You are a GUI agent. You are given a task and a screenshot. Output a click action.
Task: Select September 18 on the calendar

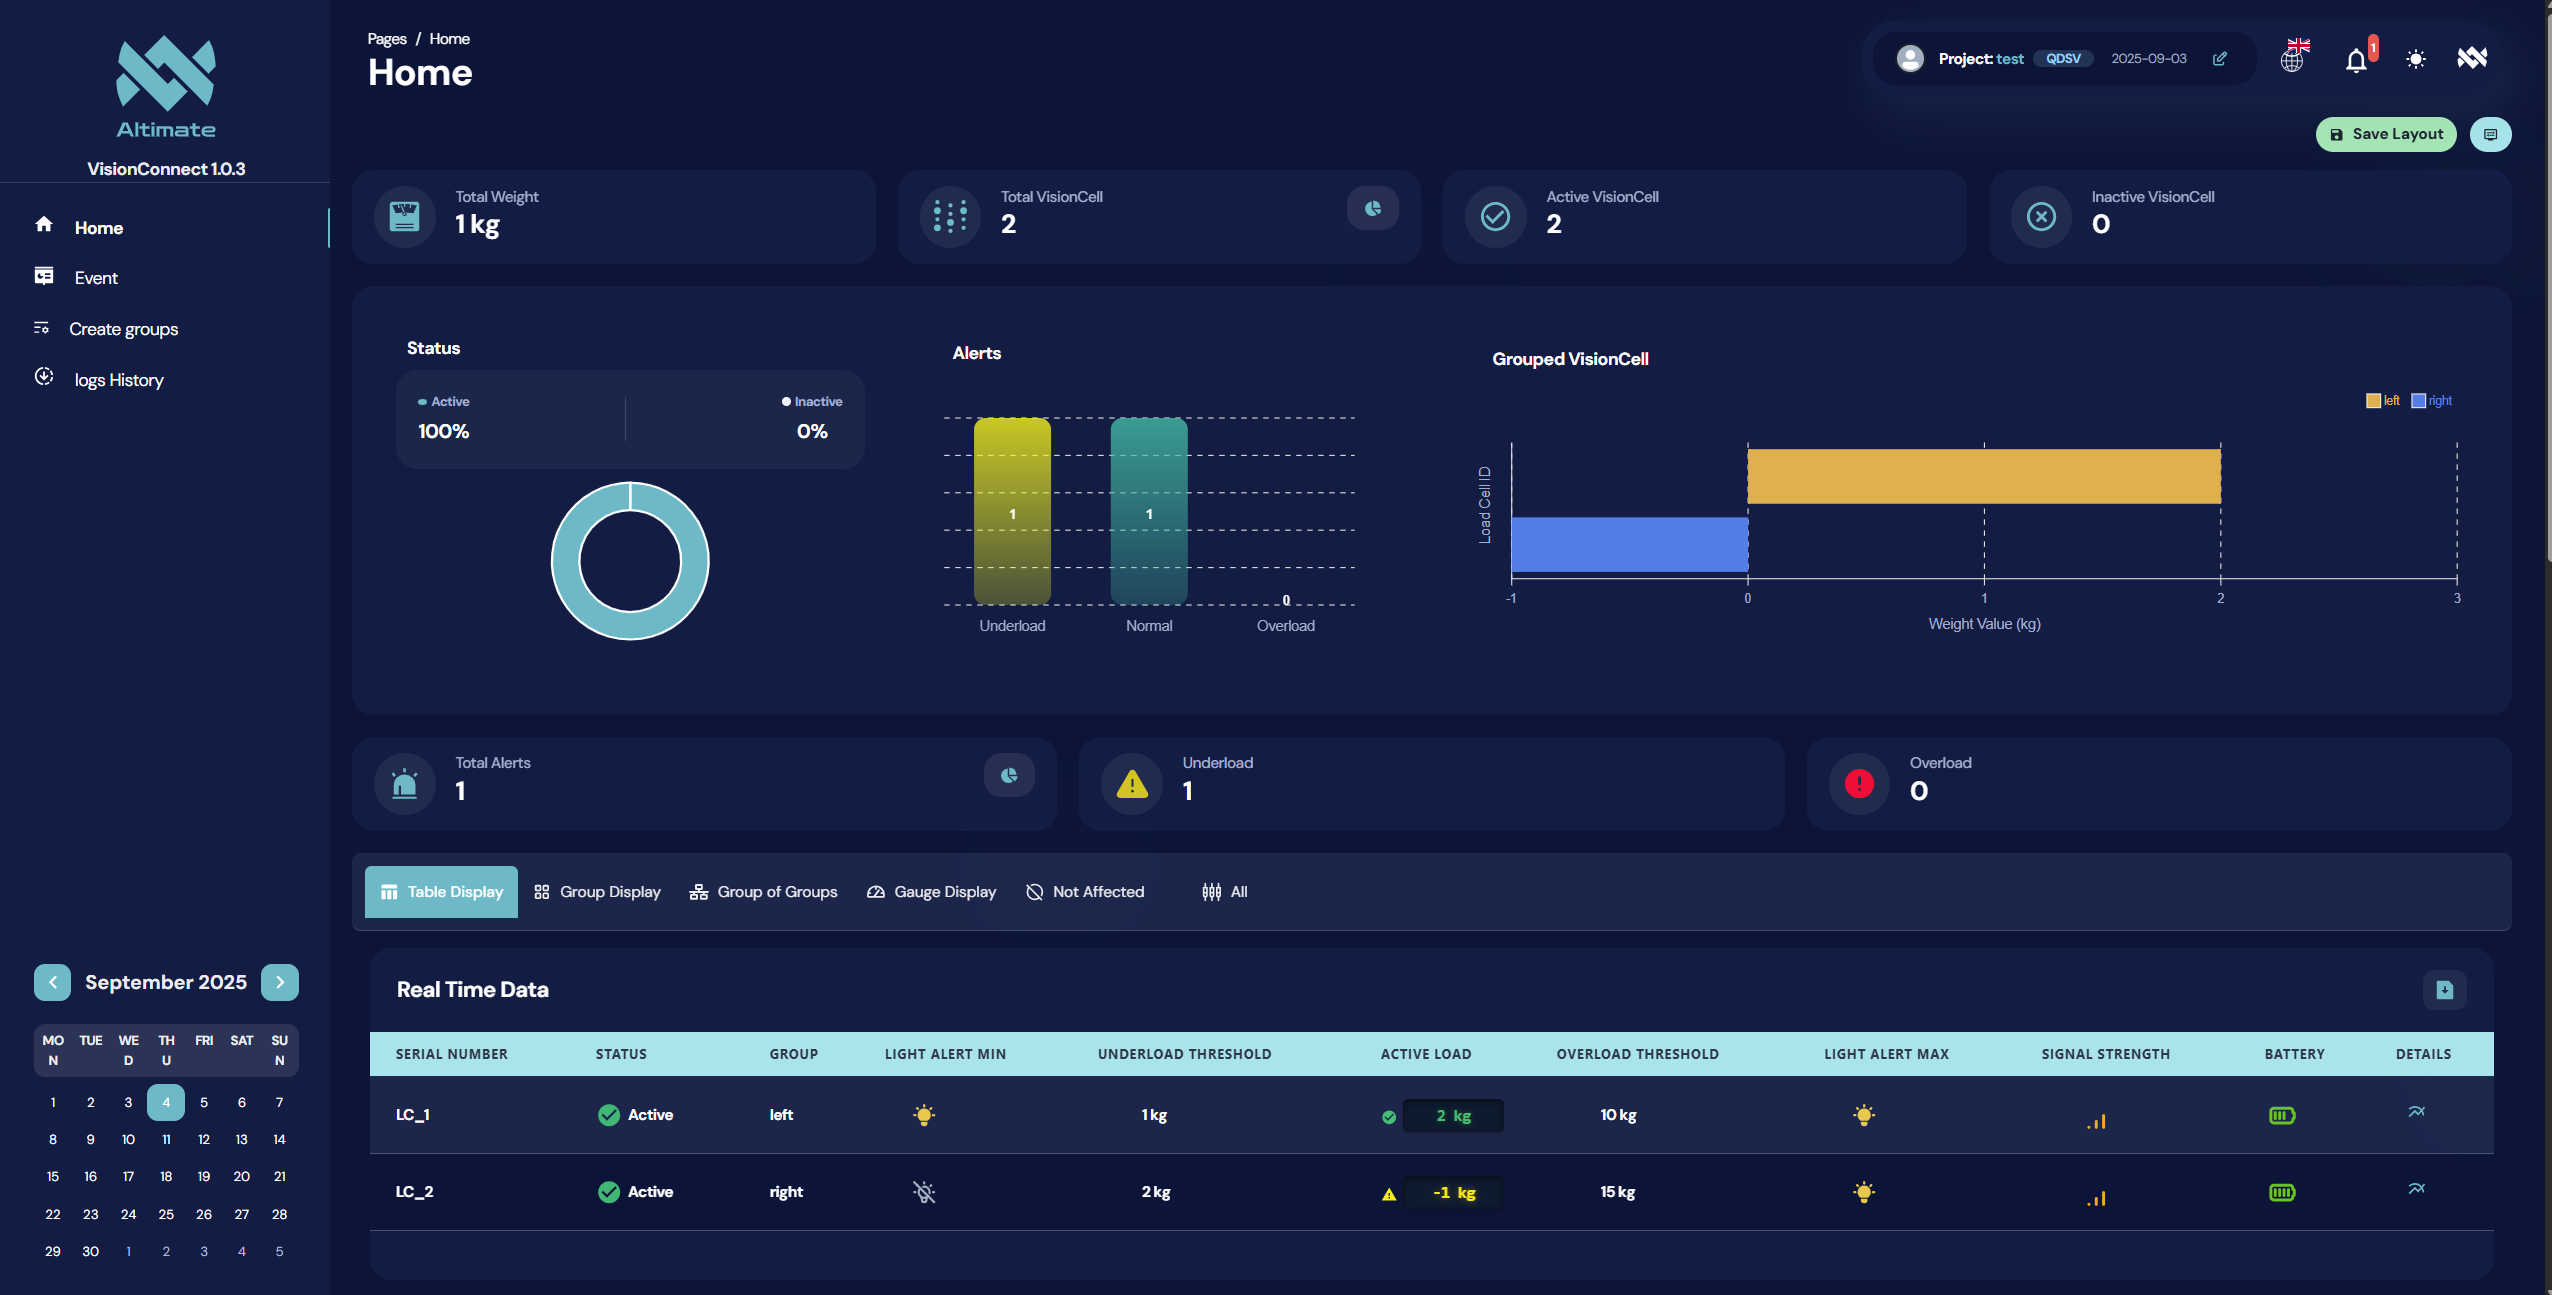coord(166,1177)
